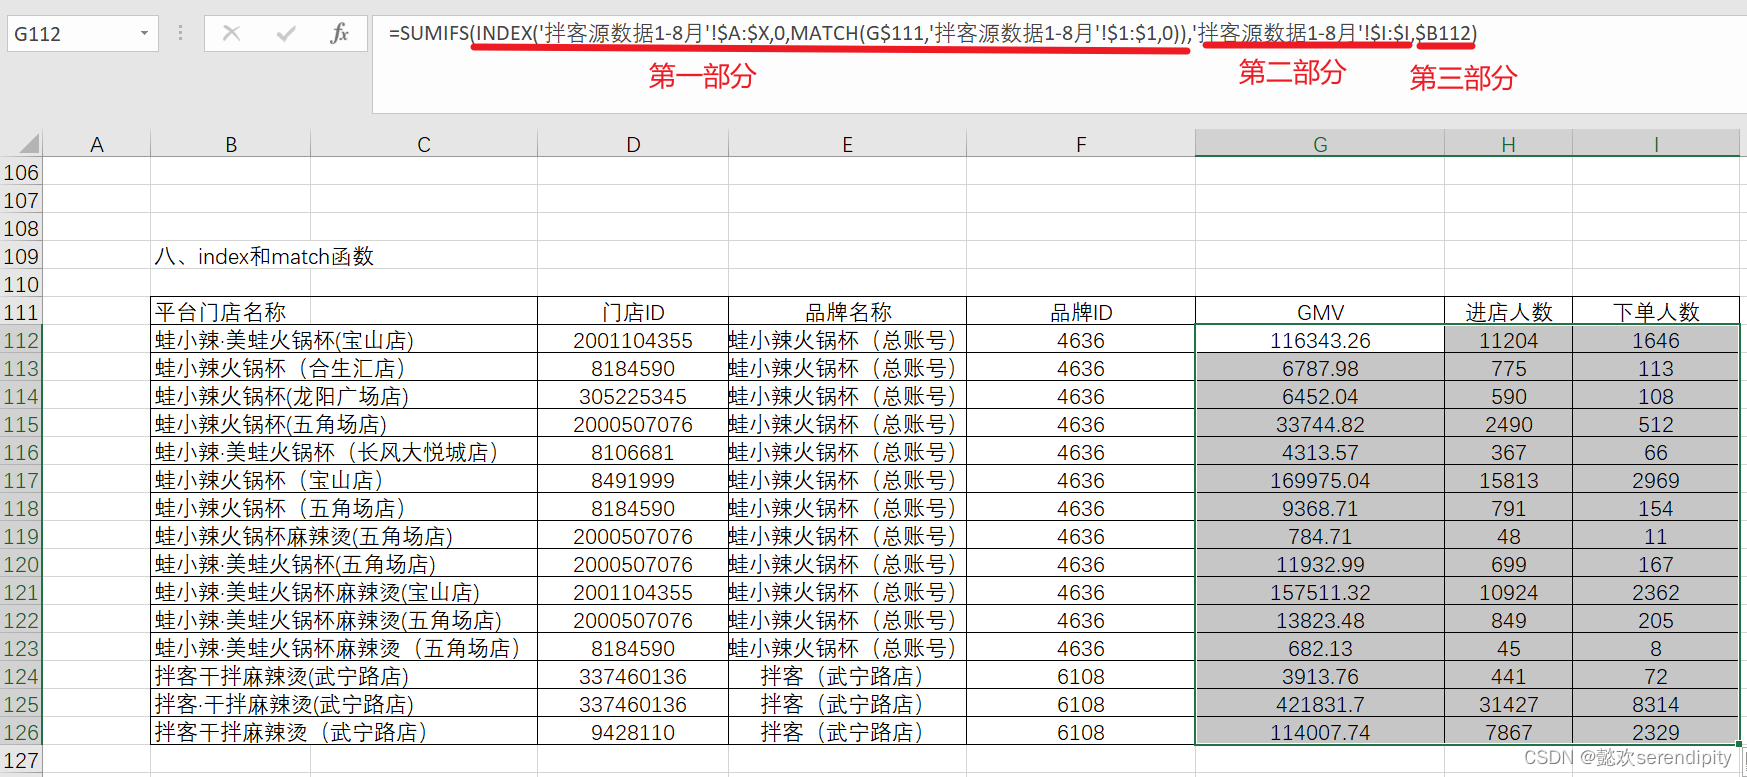The width and height of the screenshot is (1747, 777).
Task: Select cell with value 10924
Action: [1508, 592]
